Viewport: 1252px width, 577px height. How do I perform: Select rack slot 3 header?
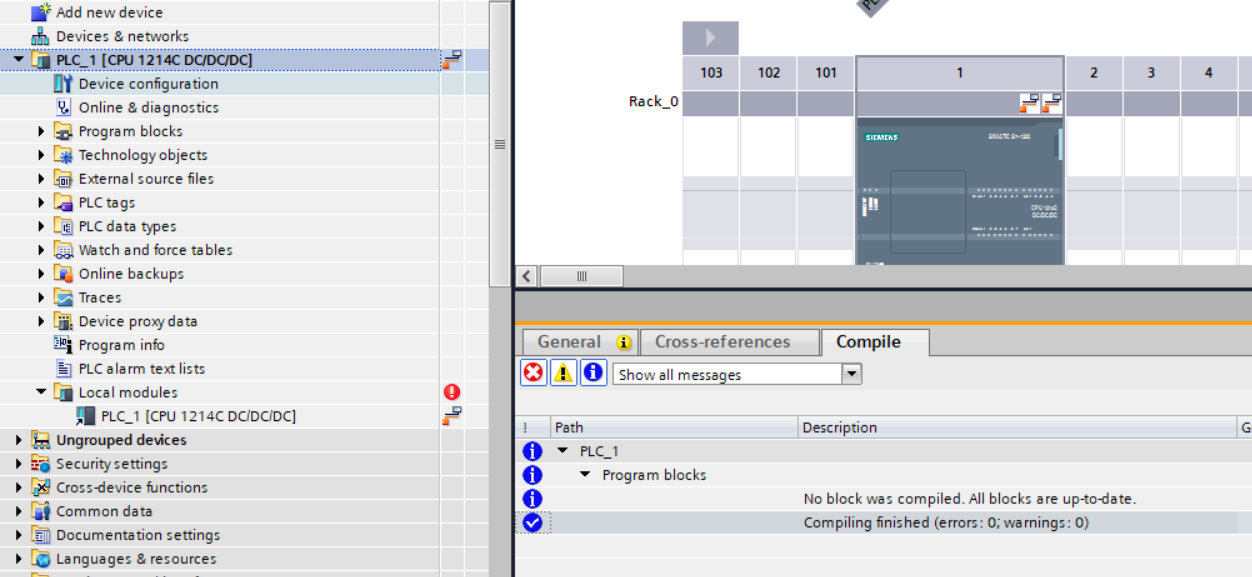[1151, 73]
